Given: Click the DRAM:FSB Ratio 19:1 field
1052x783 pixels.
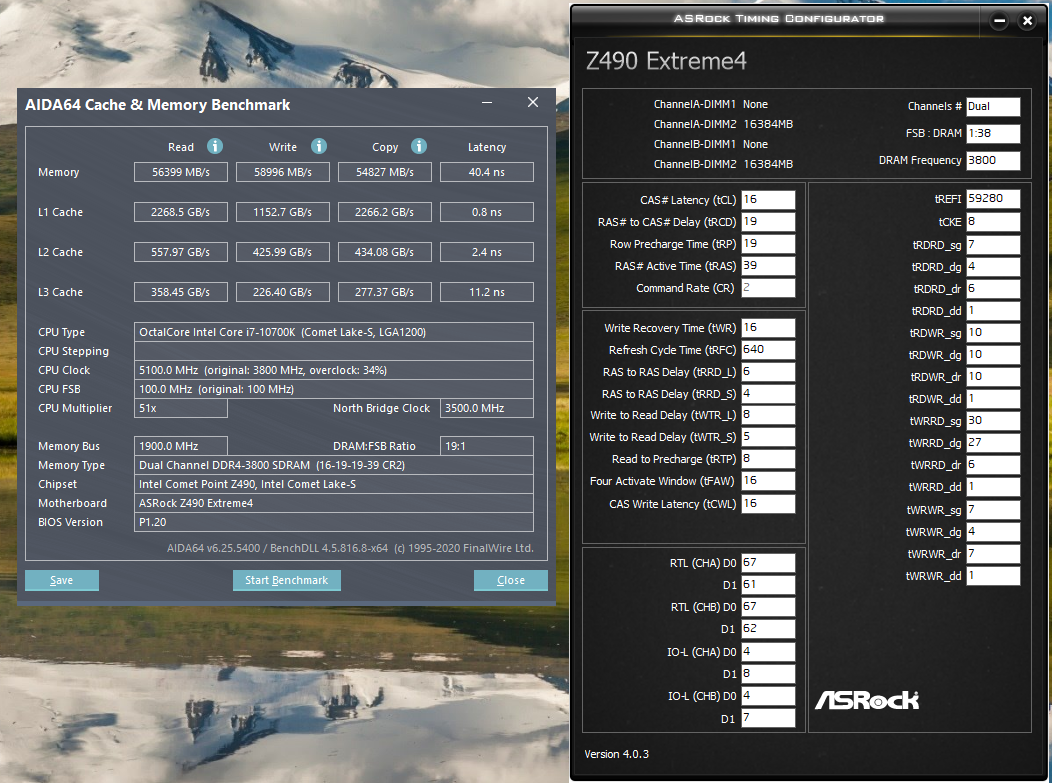Looking at the screenshot, I should pyautogui.click(x=486, y=446).
